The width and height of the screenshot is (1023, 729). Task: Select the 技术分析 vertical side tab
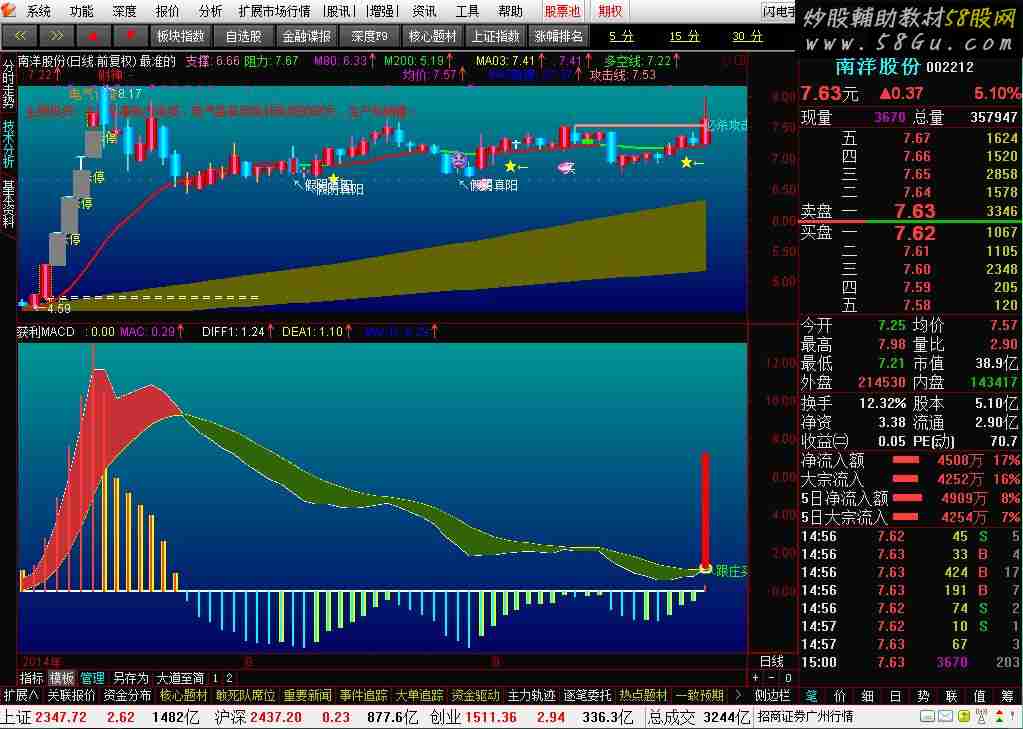click(8, 143)
